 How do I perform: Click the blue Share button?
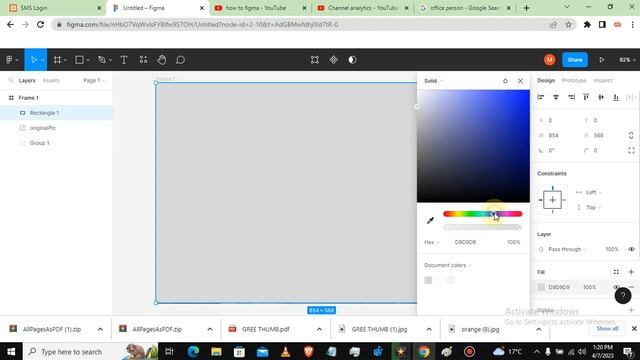coord(575,60)
